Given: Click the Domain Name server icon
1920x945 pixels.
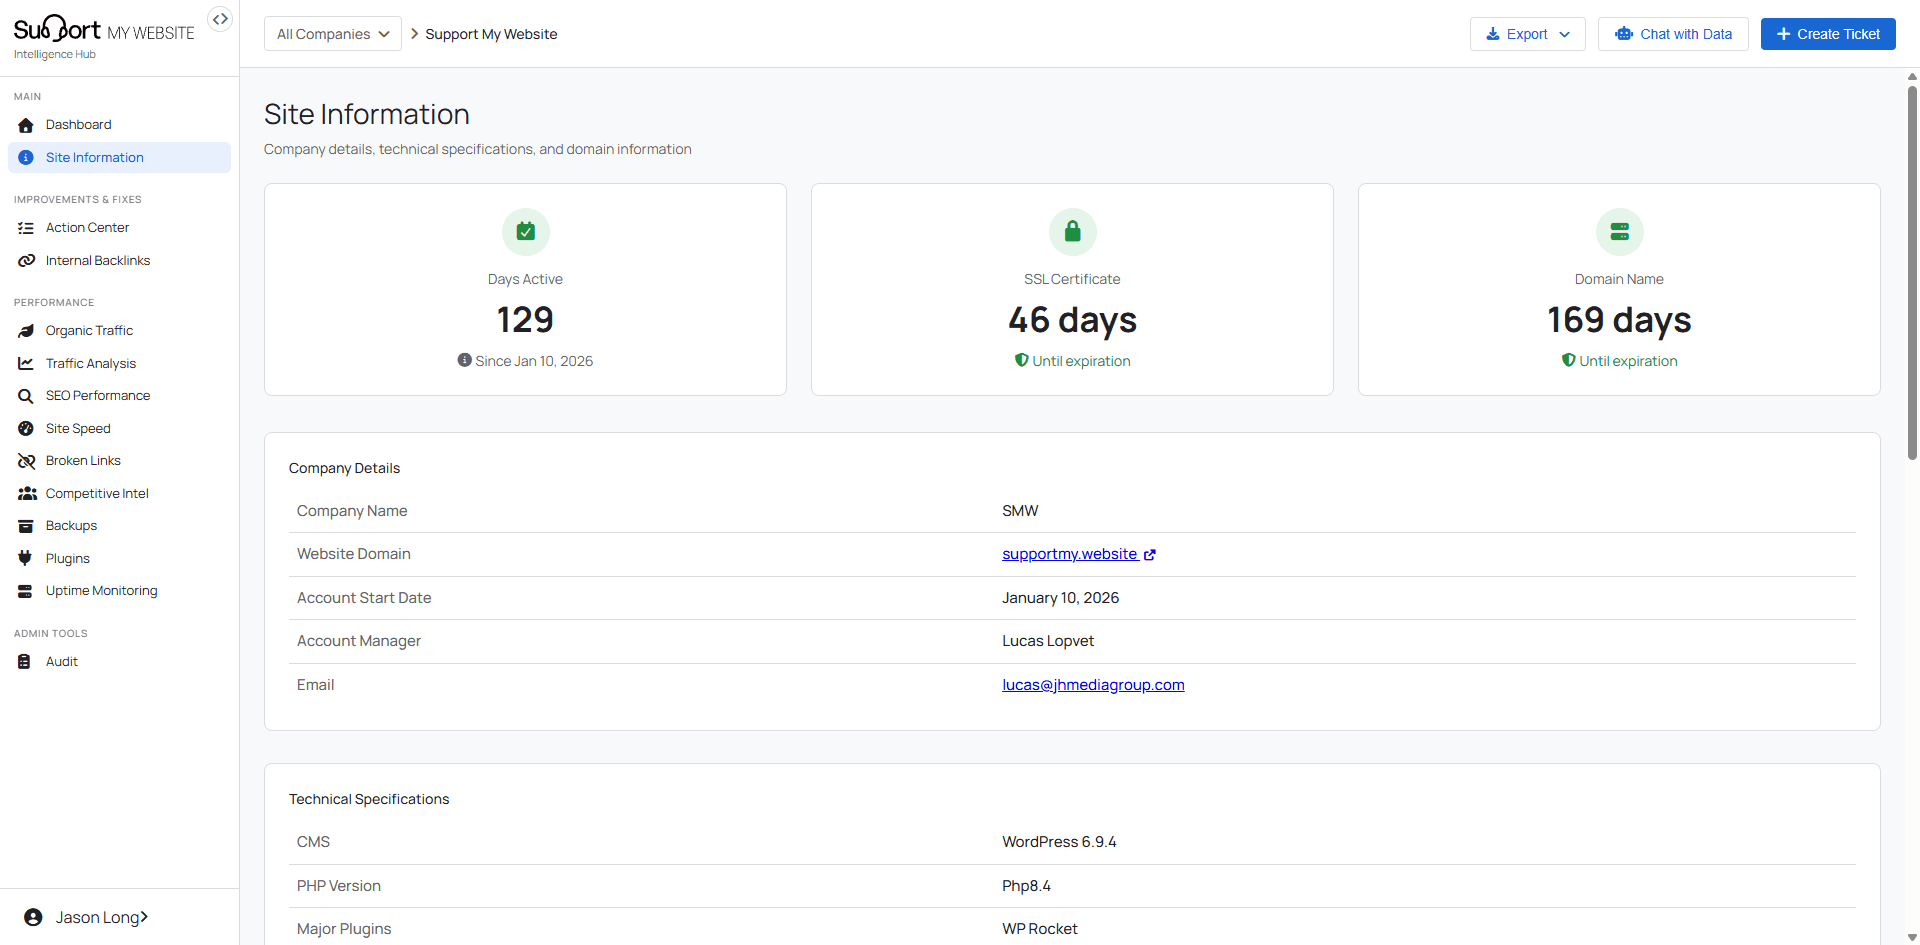Looking at the screenshot, I should (1619, 232).
